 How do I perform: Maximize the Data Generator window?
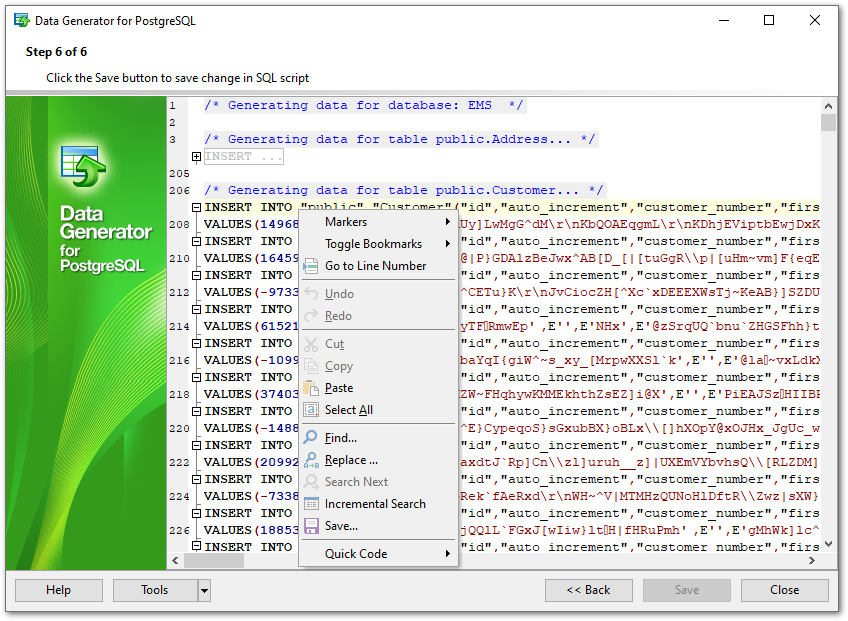[x=768, y=21]
